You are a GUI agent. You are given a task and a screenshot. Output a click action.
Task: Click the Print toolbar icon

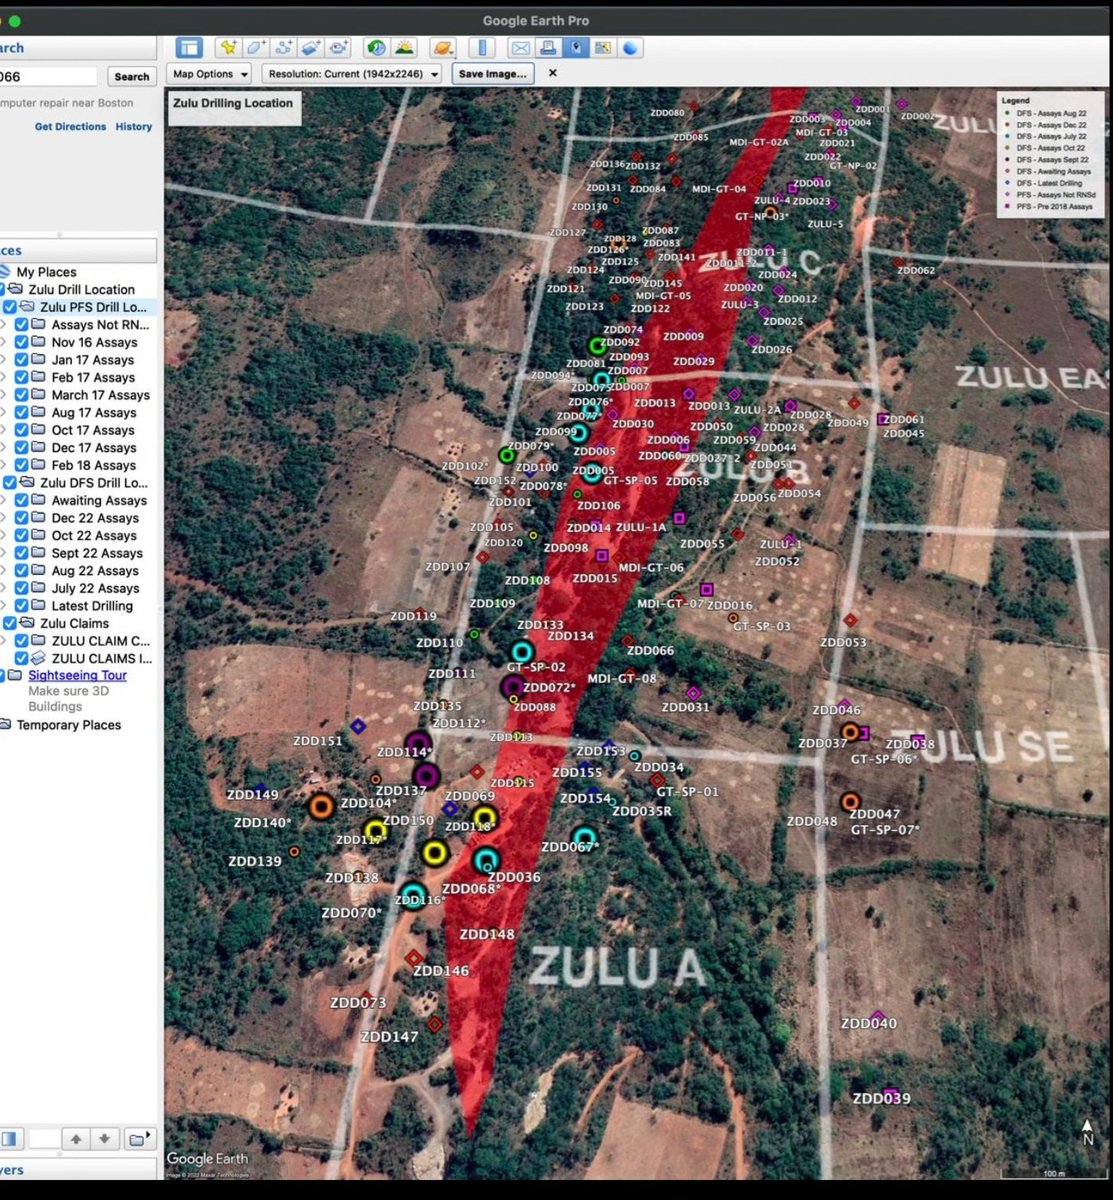click(548, 47)
